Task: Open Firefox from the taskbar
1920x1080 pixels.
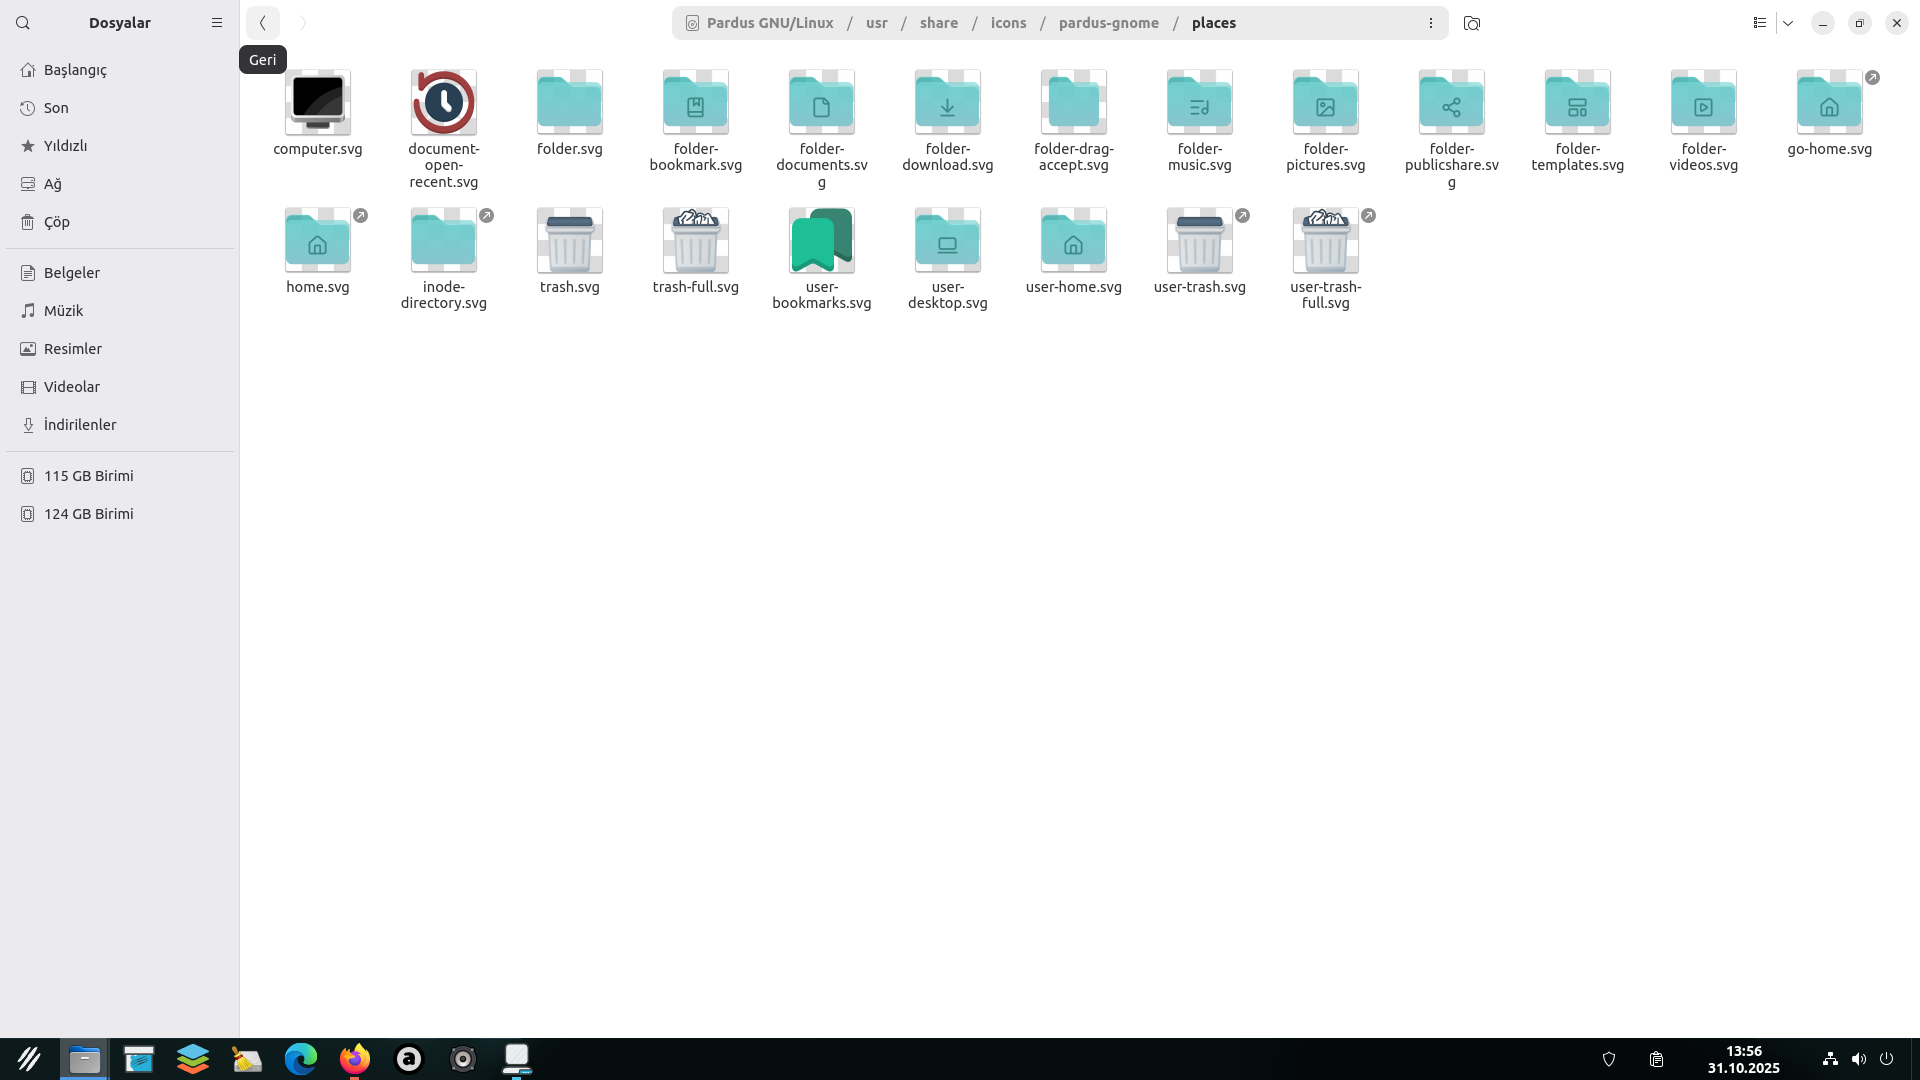Action: point(354,1059)
